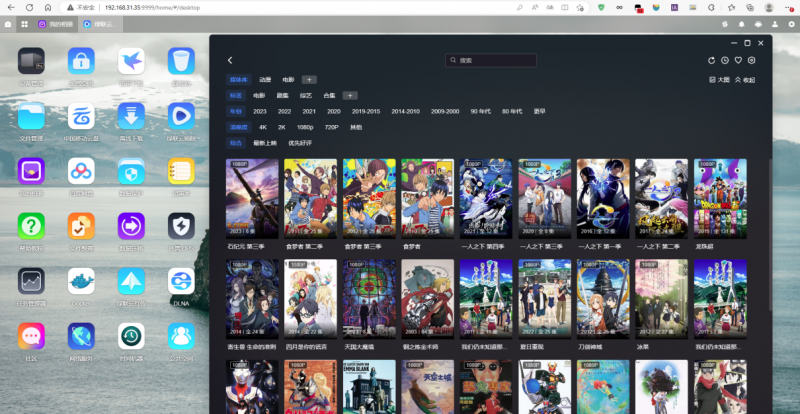Filter by years 2019-2015
Viewport: 800px width, 414px height.
point(366,111)
